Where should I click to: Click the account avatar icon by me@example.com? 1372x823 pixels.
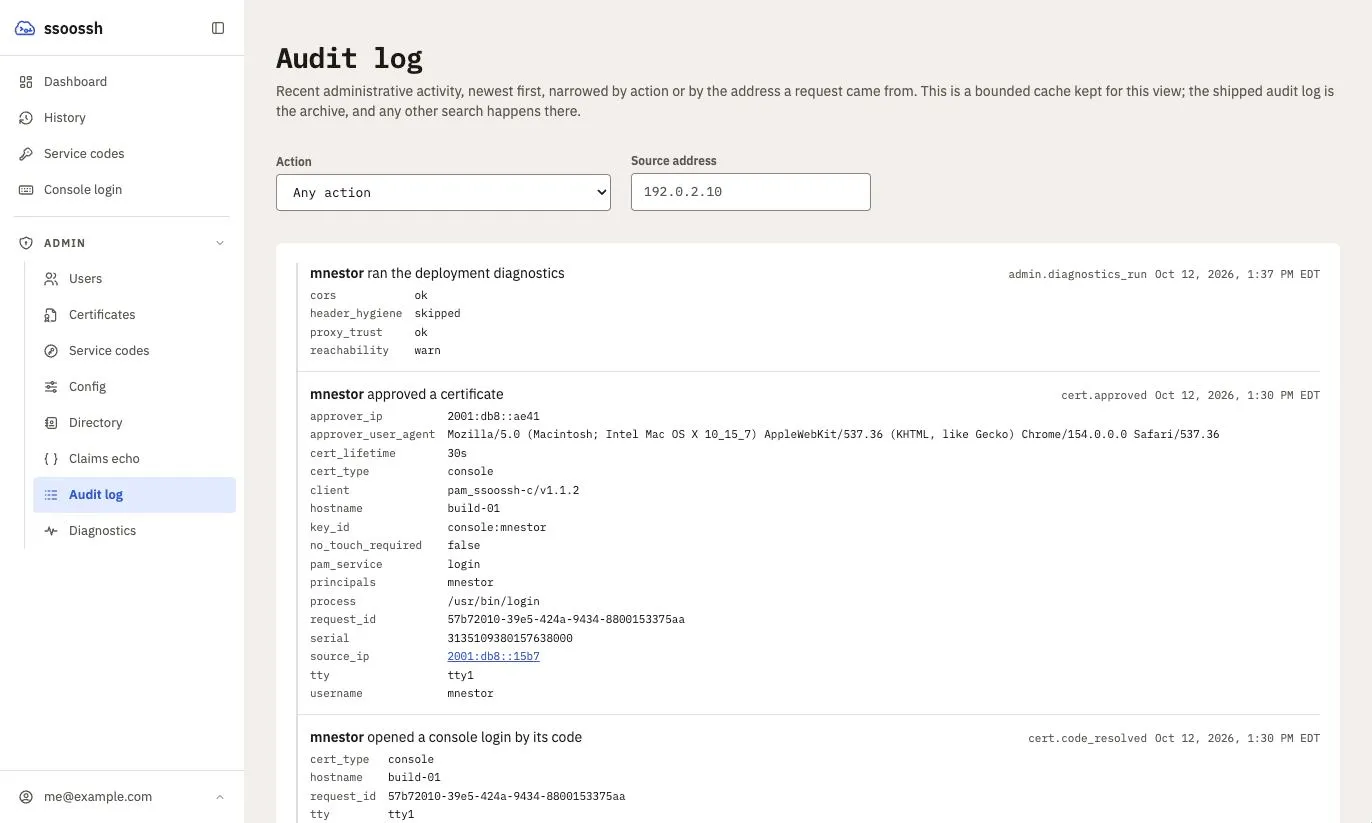(x=26, y=797)
